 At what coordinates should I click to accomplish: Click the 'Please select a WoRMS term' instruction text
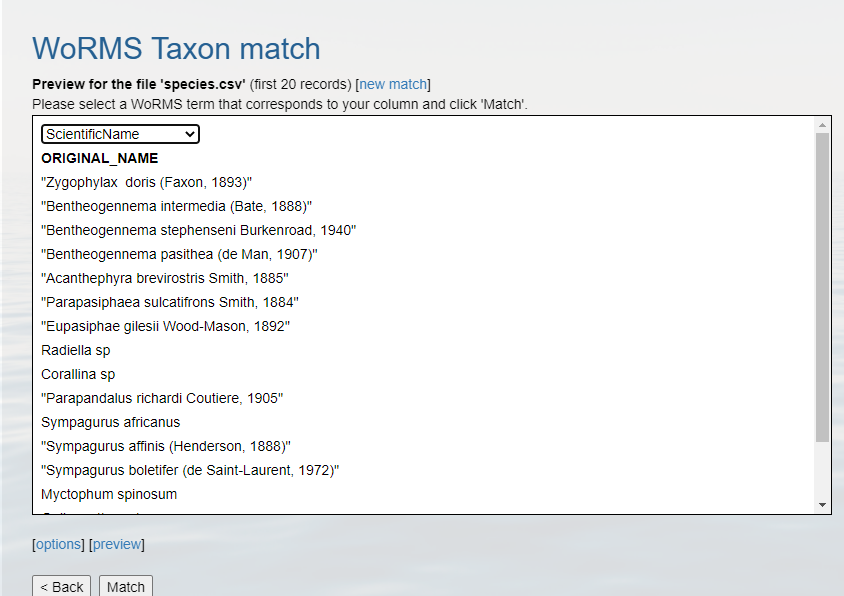click(280, 104)
